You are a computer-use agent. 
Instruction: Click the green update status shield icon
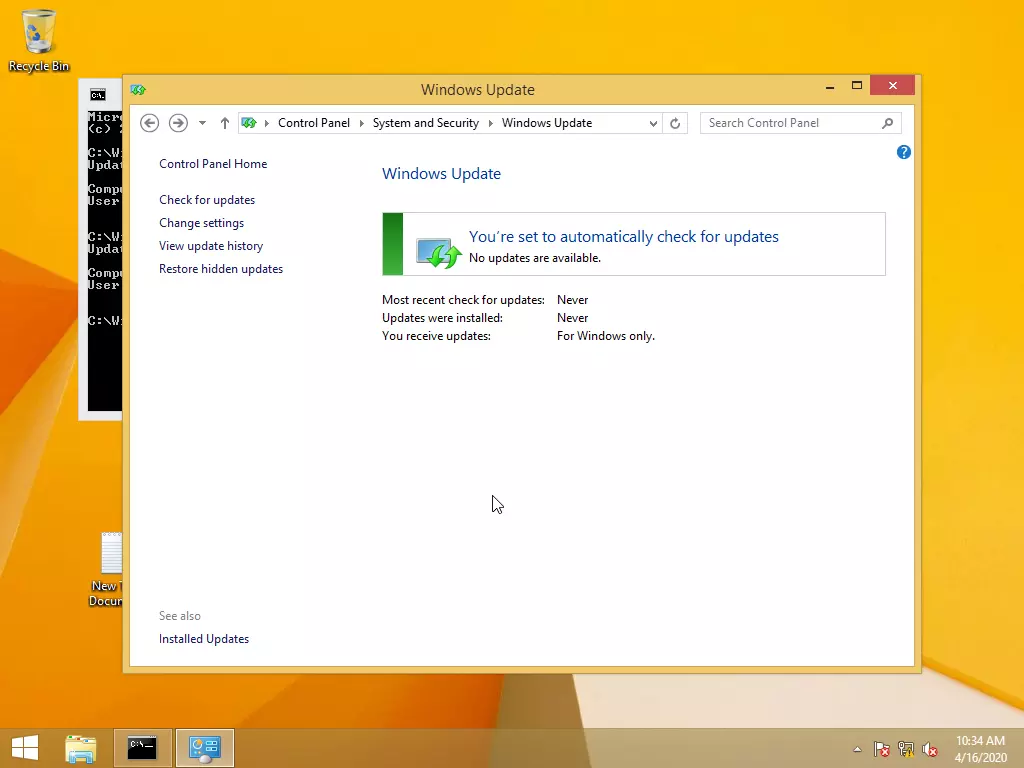pyautogui.click(x=438, y=251)
